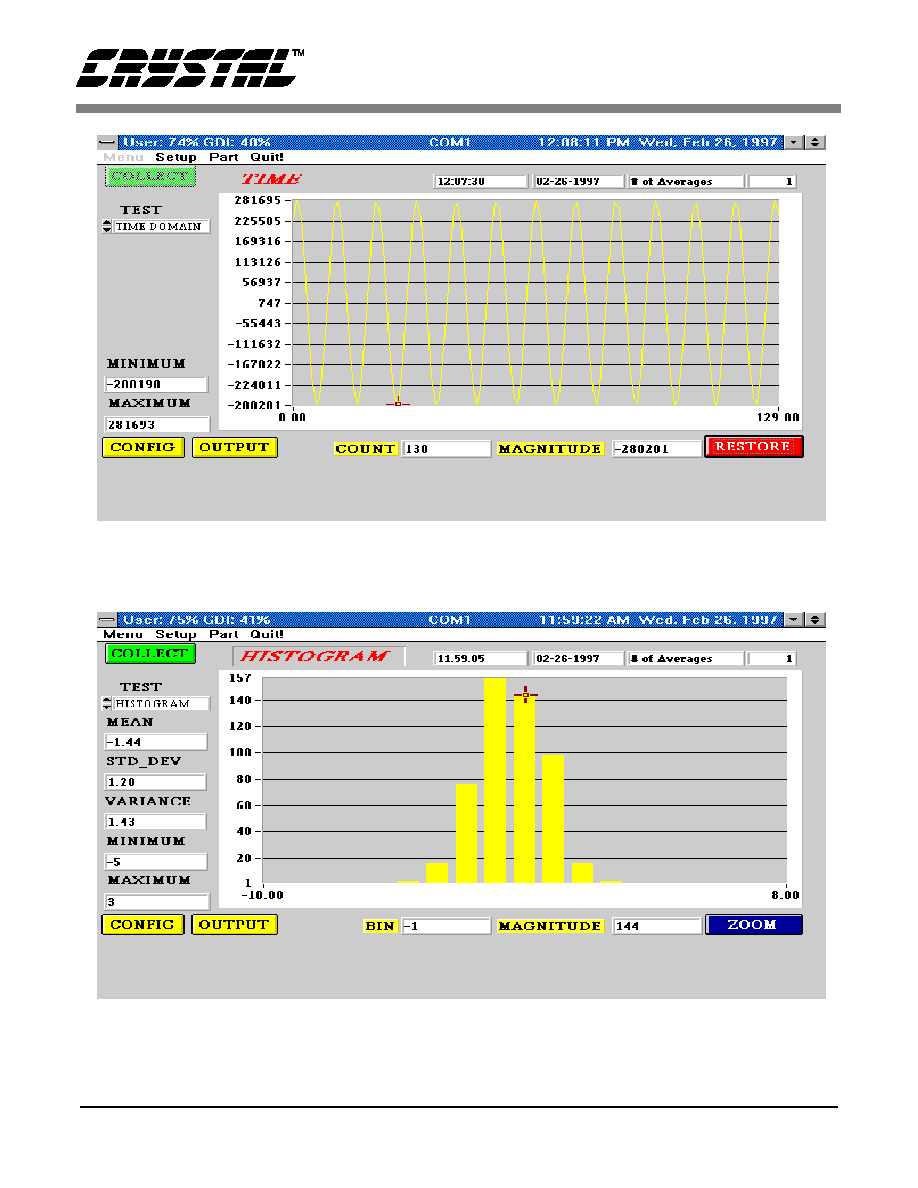
Task: Open Menu in the histogram window
Action: 123,634
